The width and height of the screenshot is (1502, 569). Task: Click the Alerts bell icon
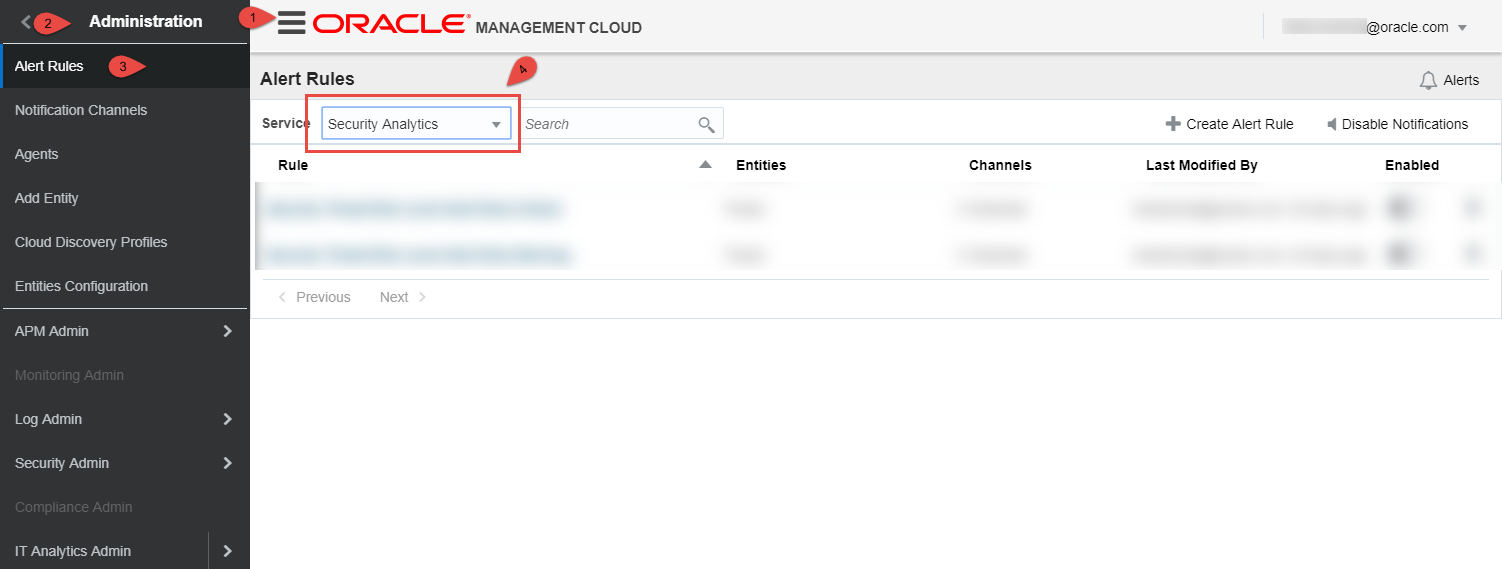1428,80
